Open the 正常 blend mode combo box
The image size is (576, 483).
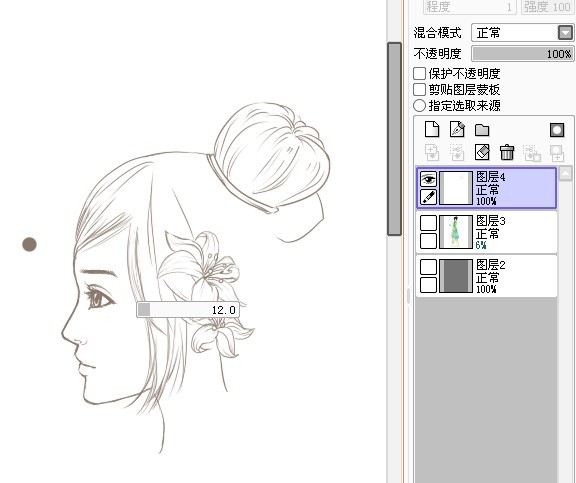coord(522,33)
